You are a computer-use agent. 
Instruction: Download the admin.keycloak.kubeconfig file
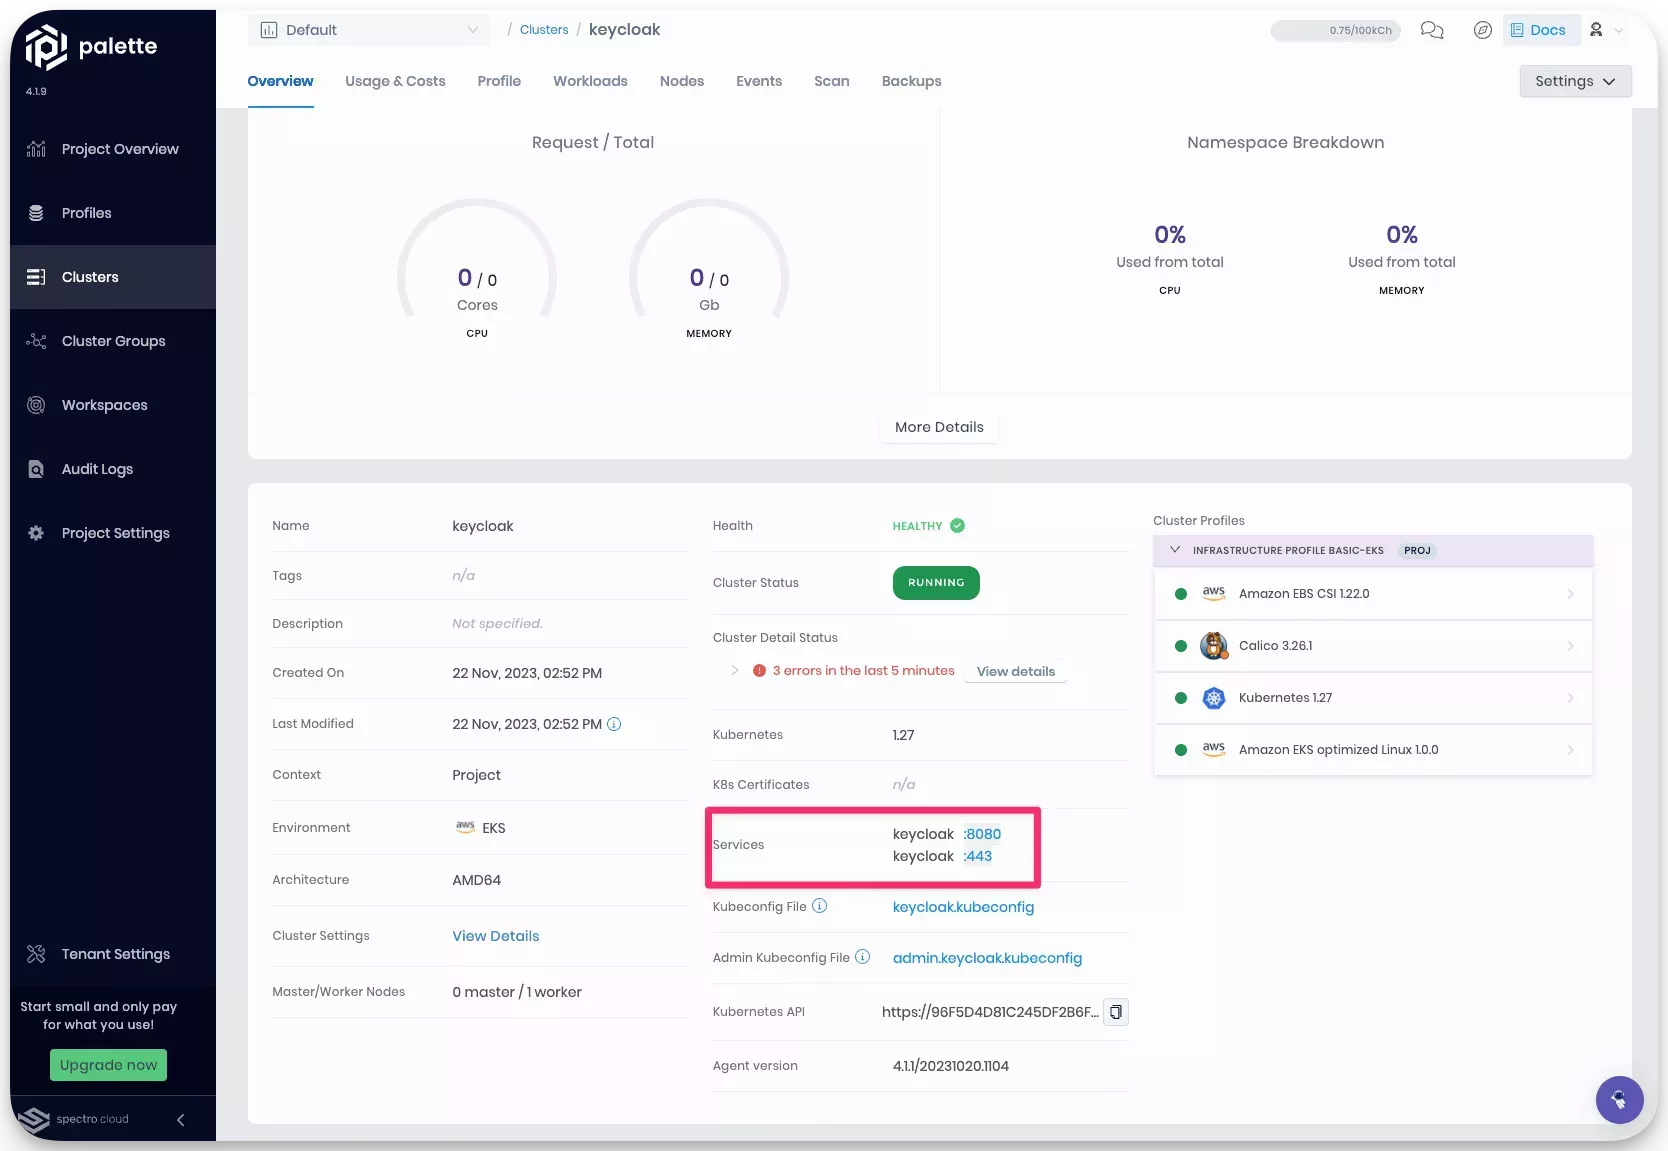[x=986, y=958]
